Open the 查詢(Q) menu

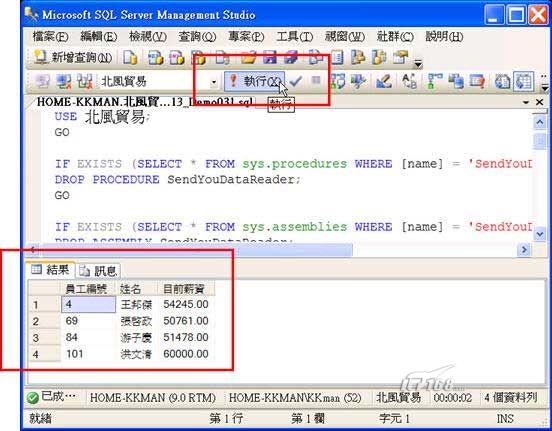(x=197, y=36)
